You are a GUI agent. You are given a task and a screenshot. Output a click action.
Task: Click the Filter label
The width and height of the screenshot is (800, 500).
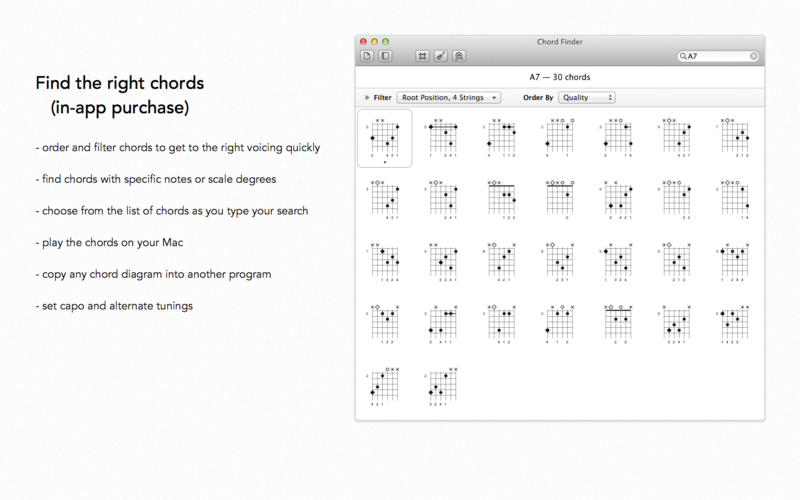click(382, 97)
